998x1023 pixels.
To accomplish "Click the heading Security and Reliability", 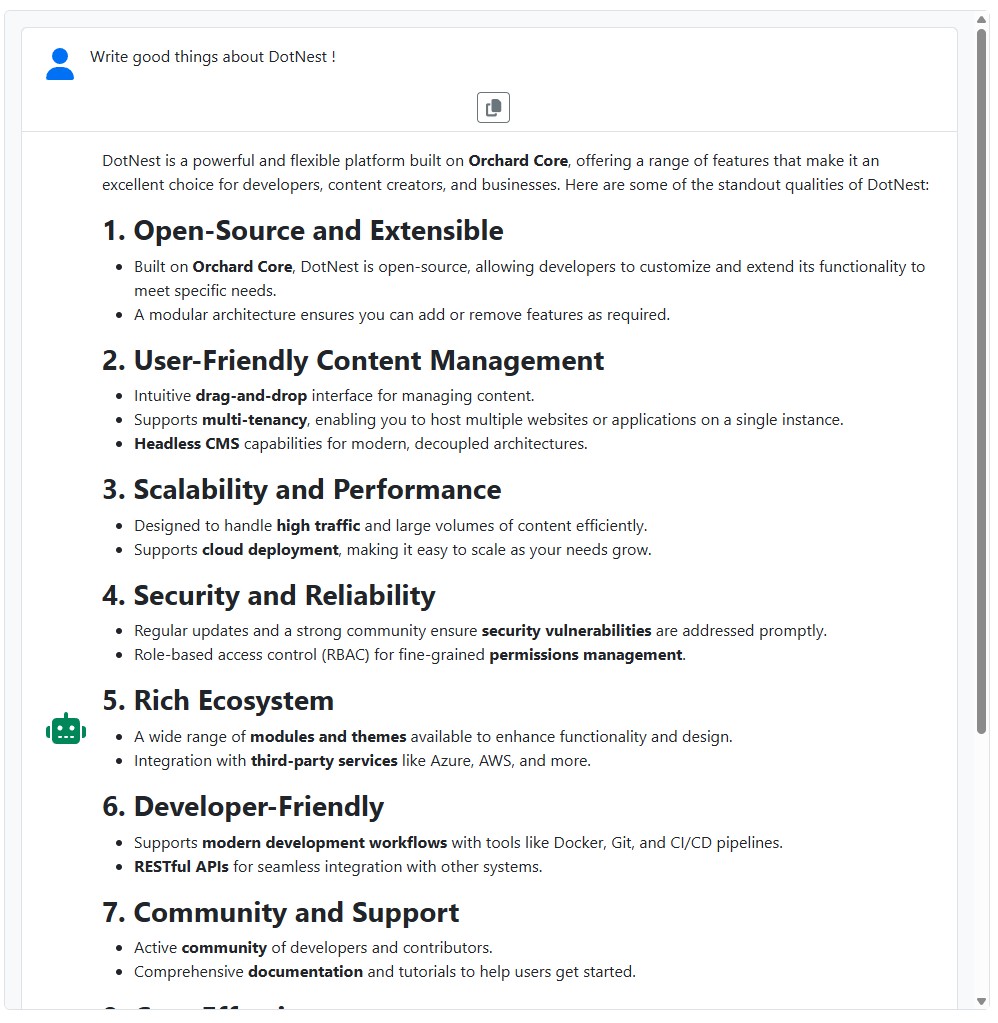I will click(268, 595).
